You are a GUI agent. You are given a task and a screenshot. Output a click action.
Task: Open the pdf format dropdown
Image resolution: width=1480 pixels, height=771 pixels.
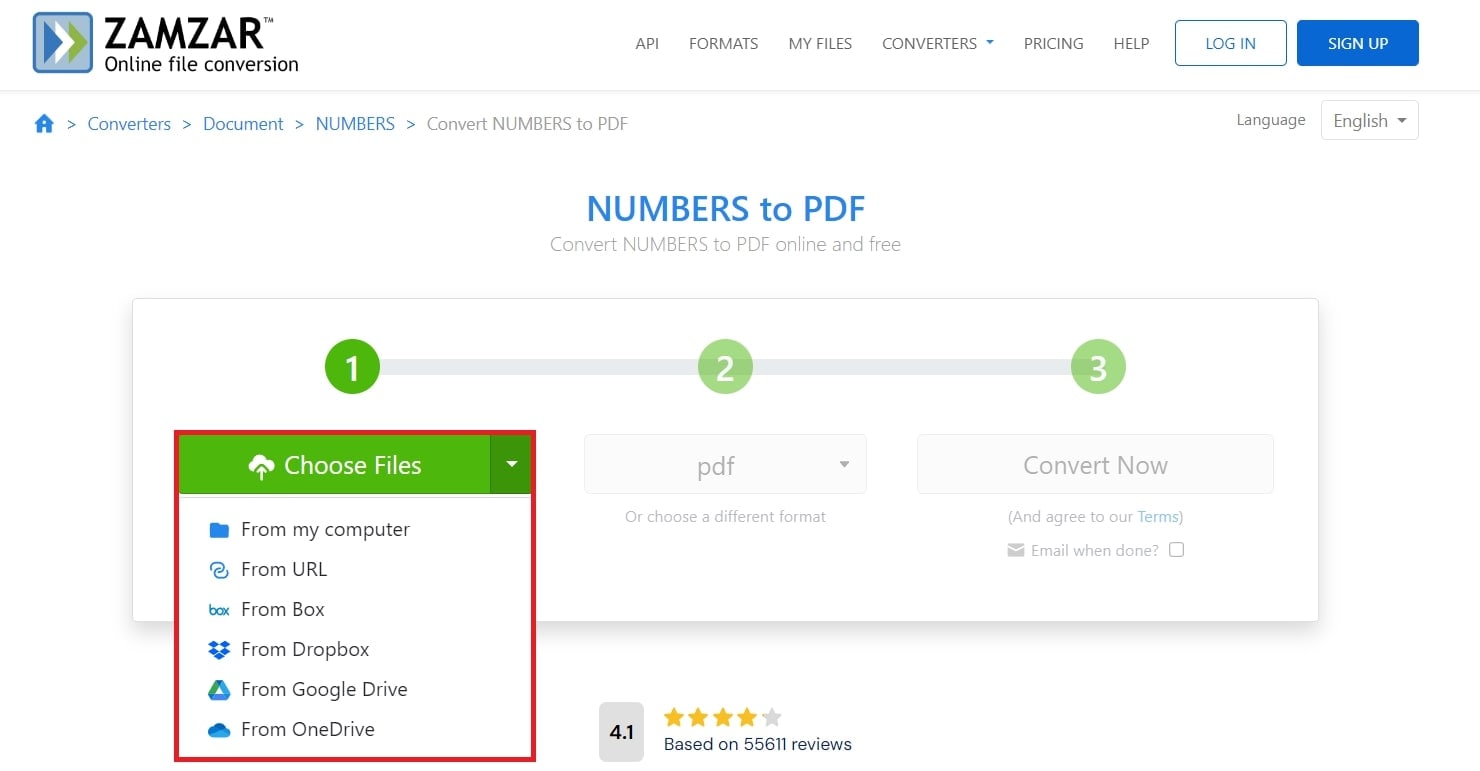tap(725, 464)
